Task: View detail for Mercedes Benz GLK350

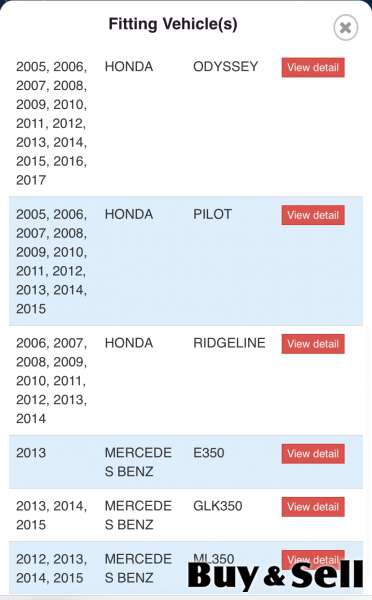Action: pyautogui.click(x=313, y=507)
